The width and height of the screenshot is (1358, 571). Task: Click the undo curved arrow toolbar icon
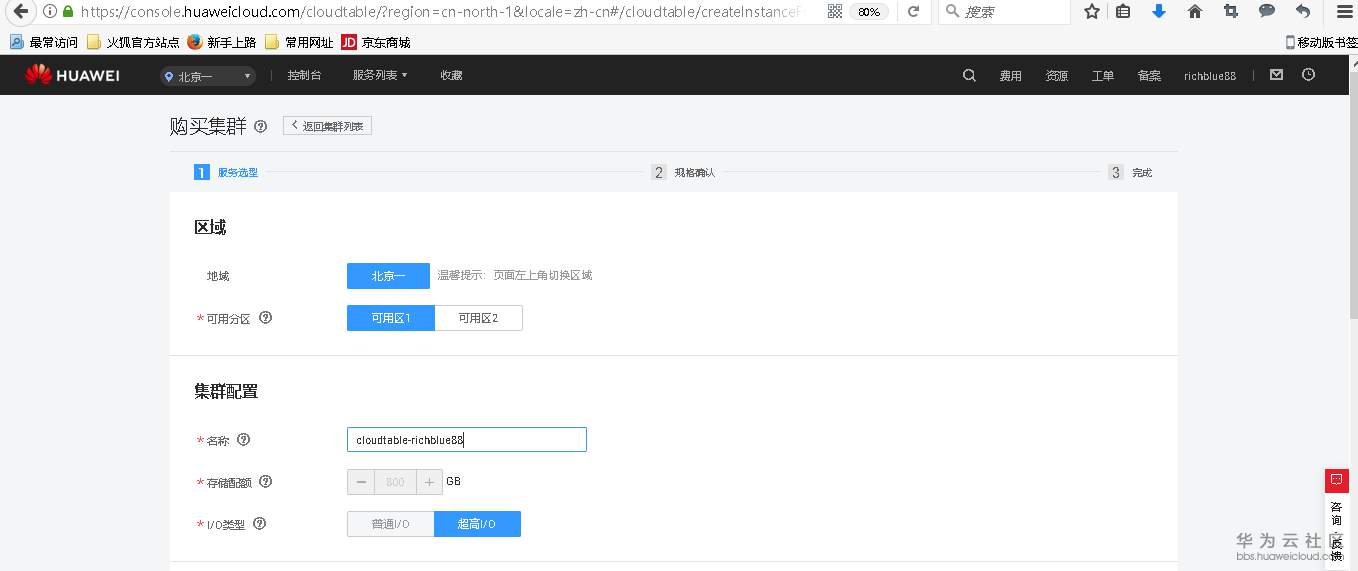(1302, 12)
